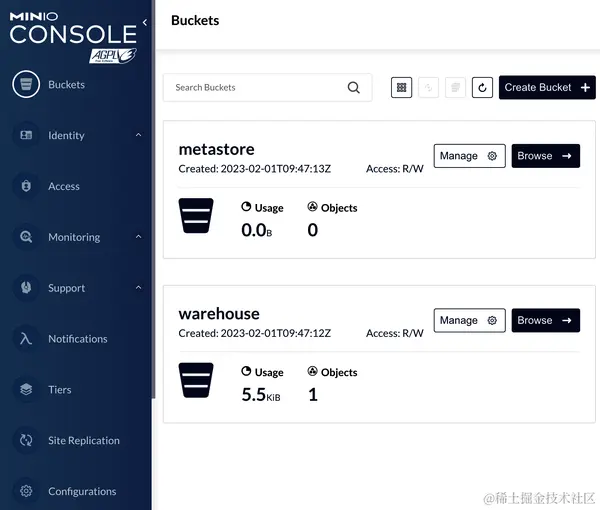Viewport: 600px width, 510px height.
Task: Click the Tiers layers icon
Action: [26, 389]
